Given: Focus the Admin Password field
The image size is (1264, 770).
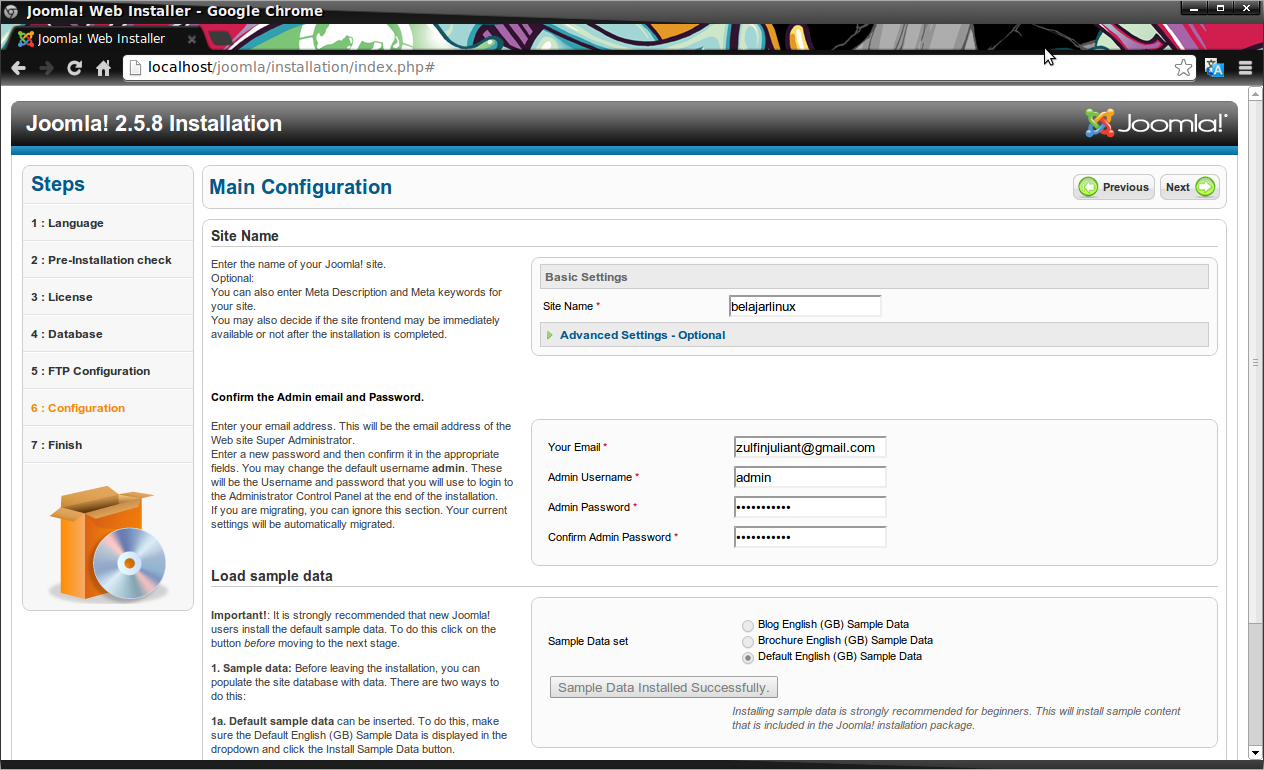Looking at the screenshot, I should click(810, 507).
